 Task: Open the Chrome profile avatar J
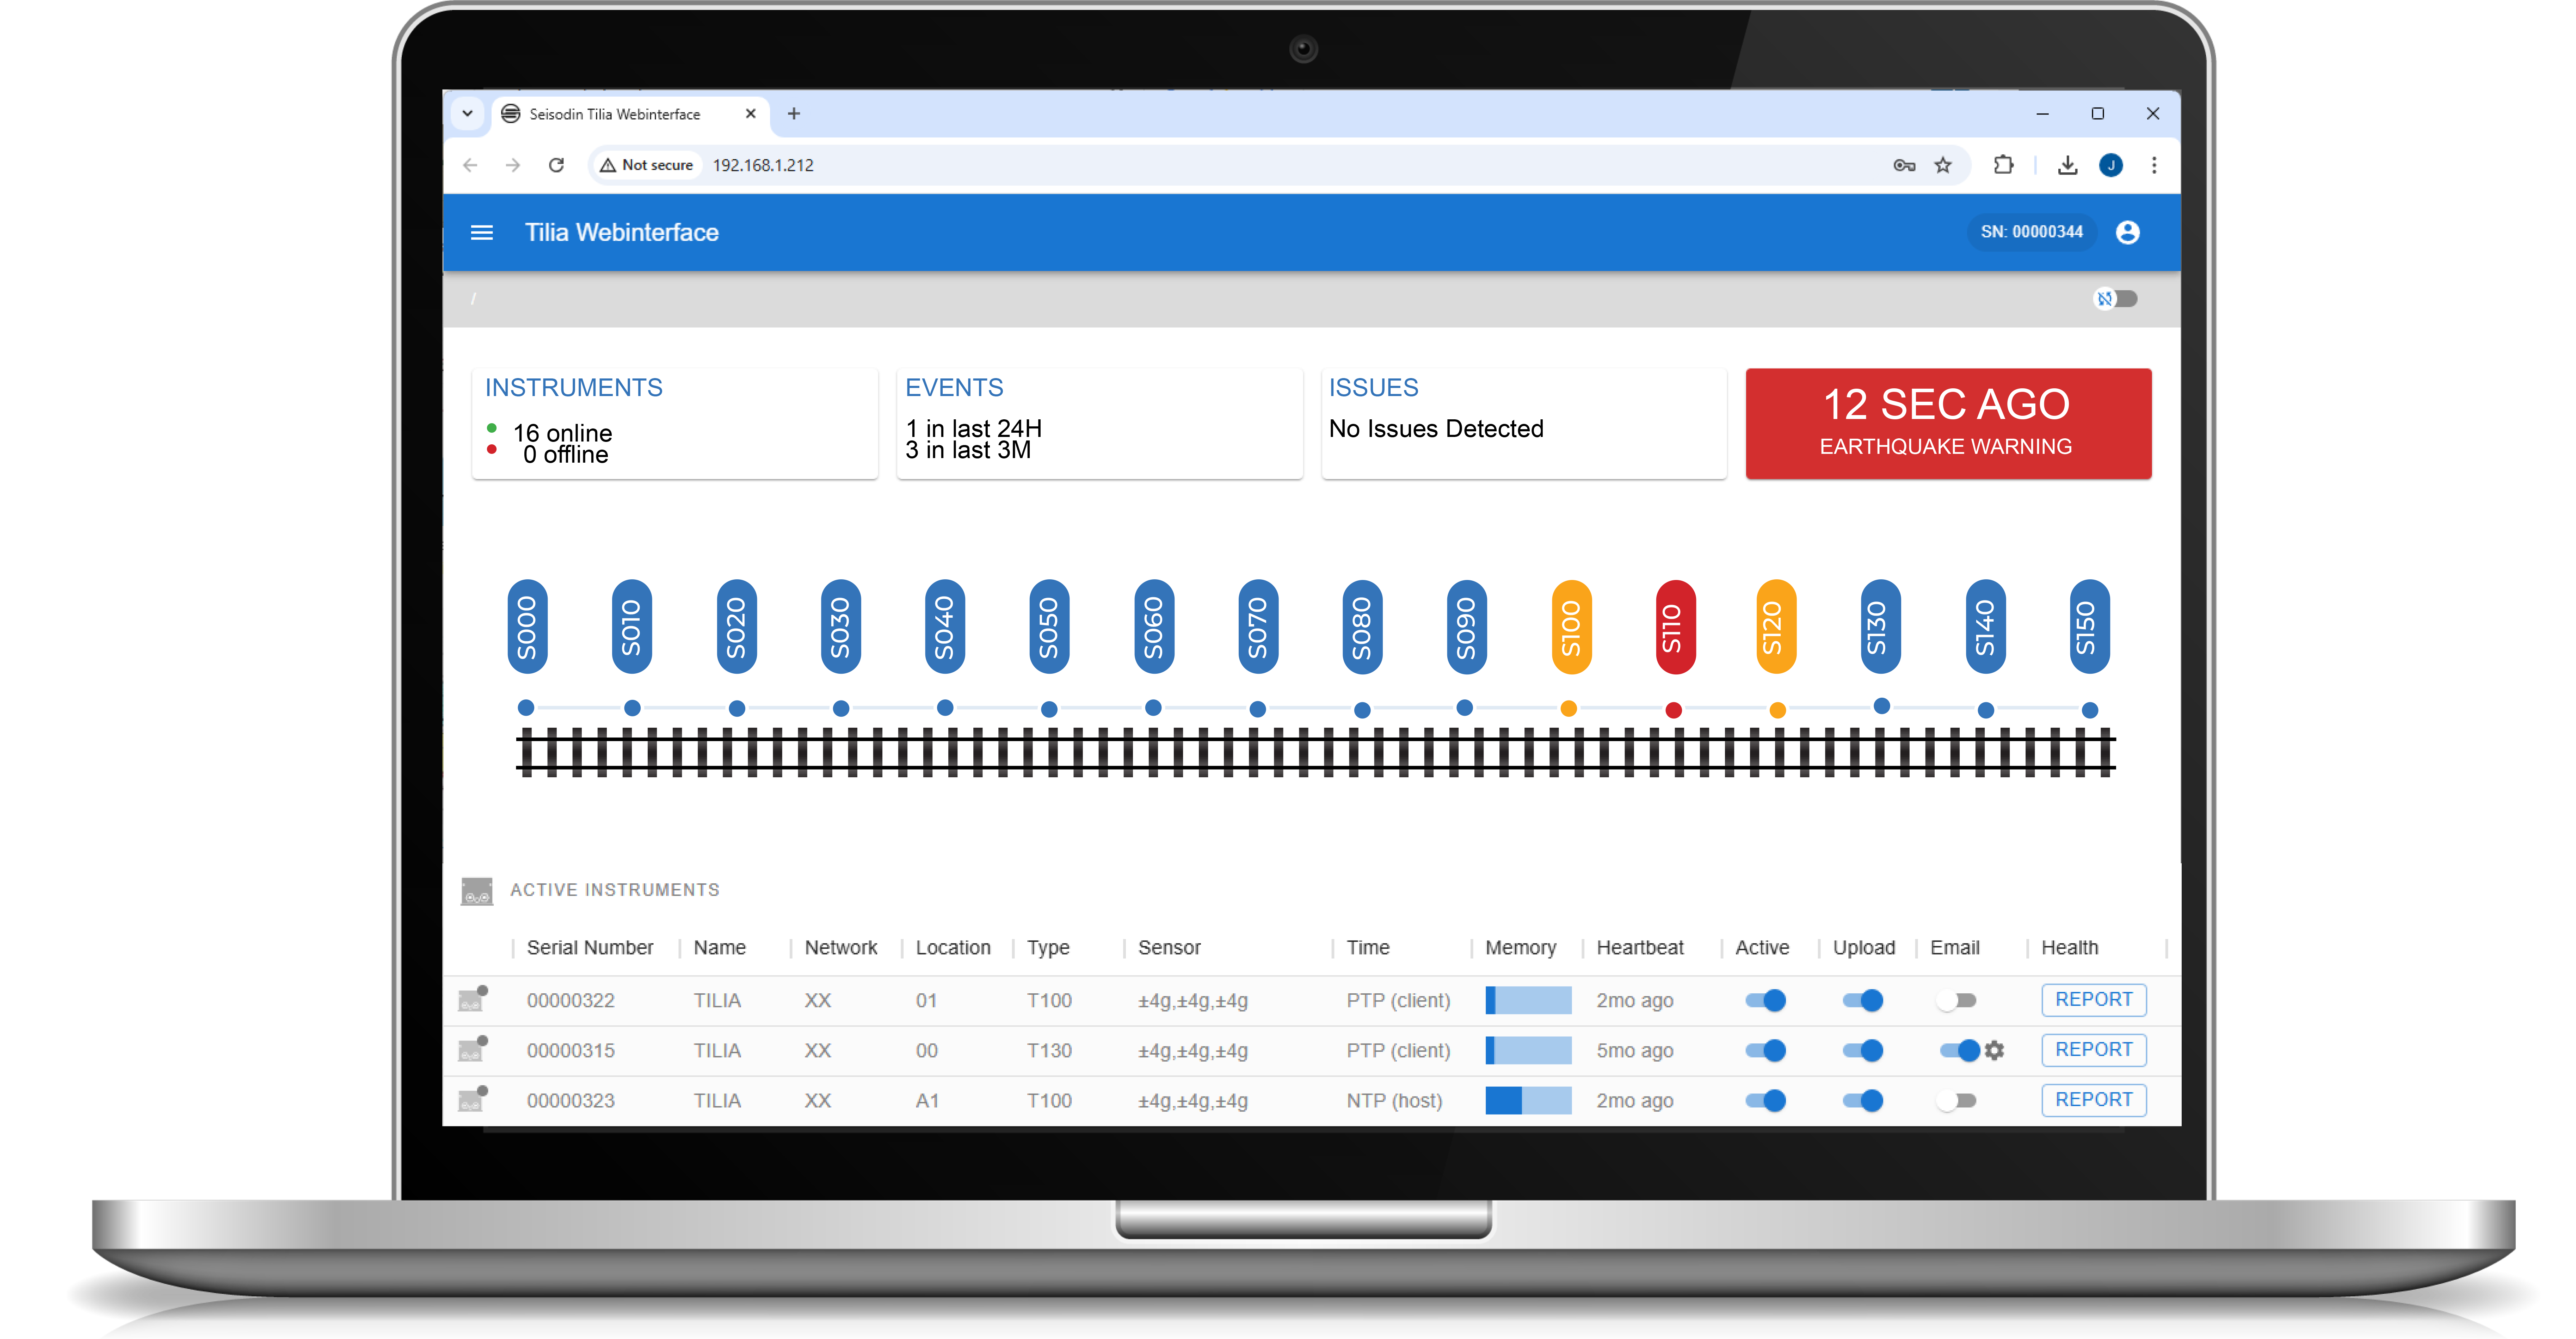[2110, 165]
